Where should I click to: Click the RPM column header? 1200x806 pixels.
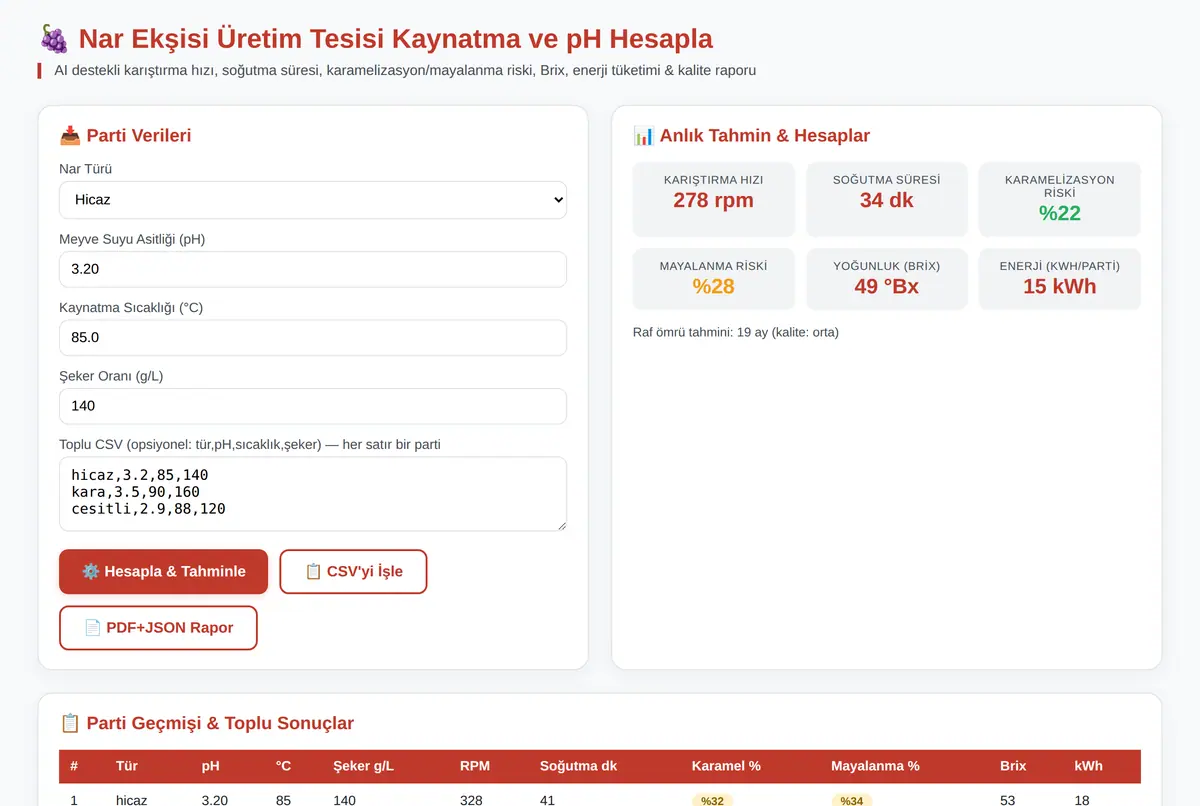pyautogui.click(x=475, y=766)
